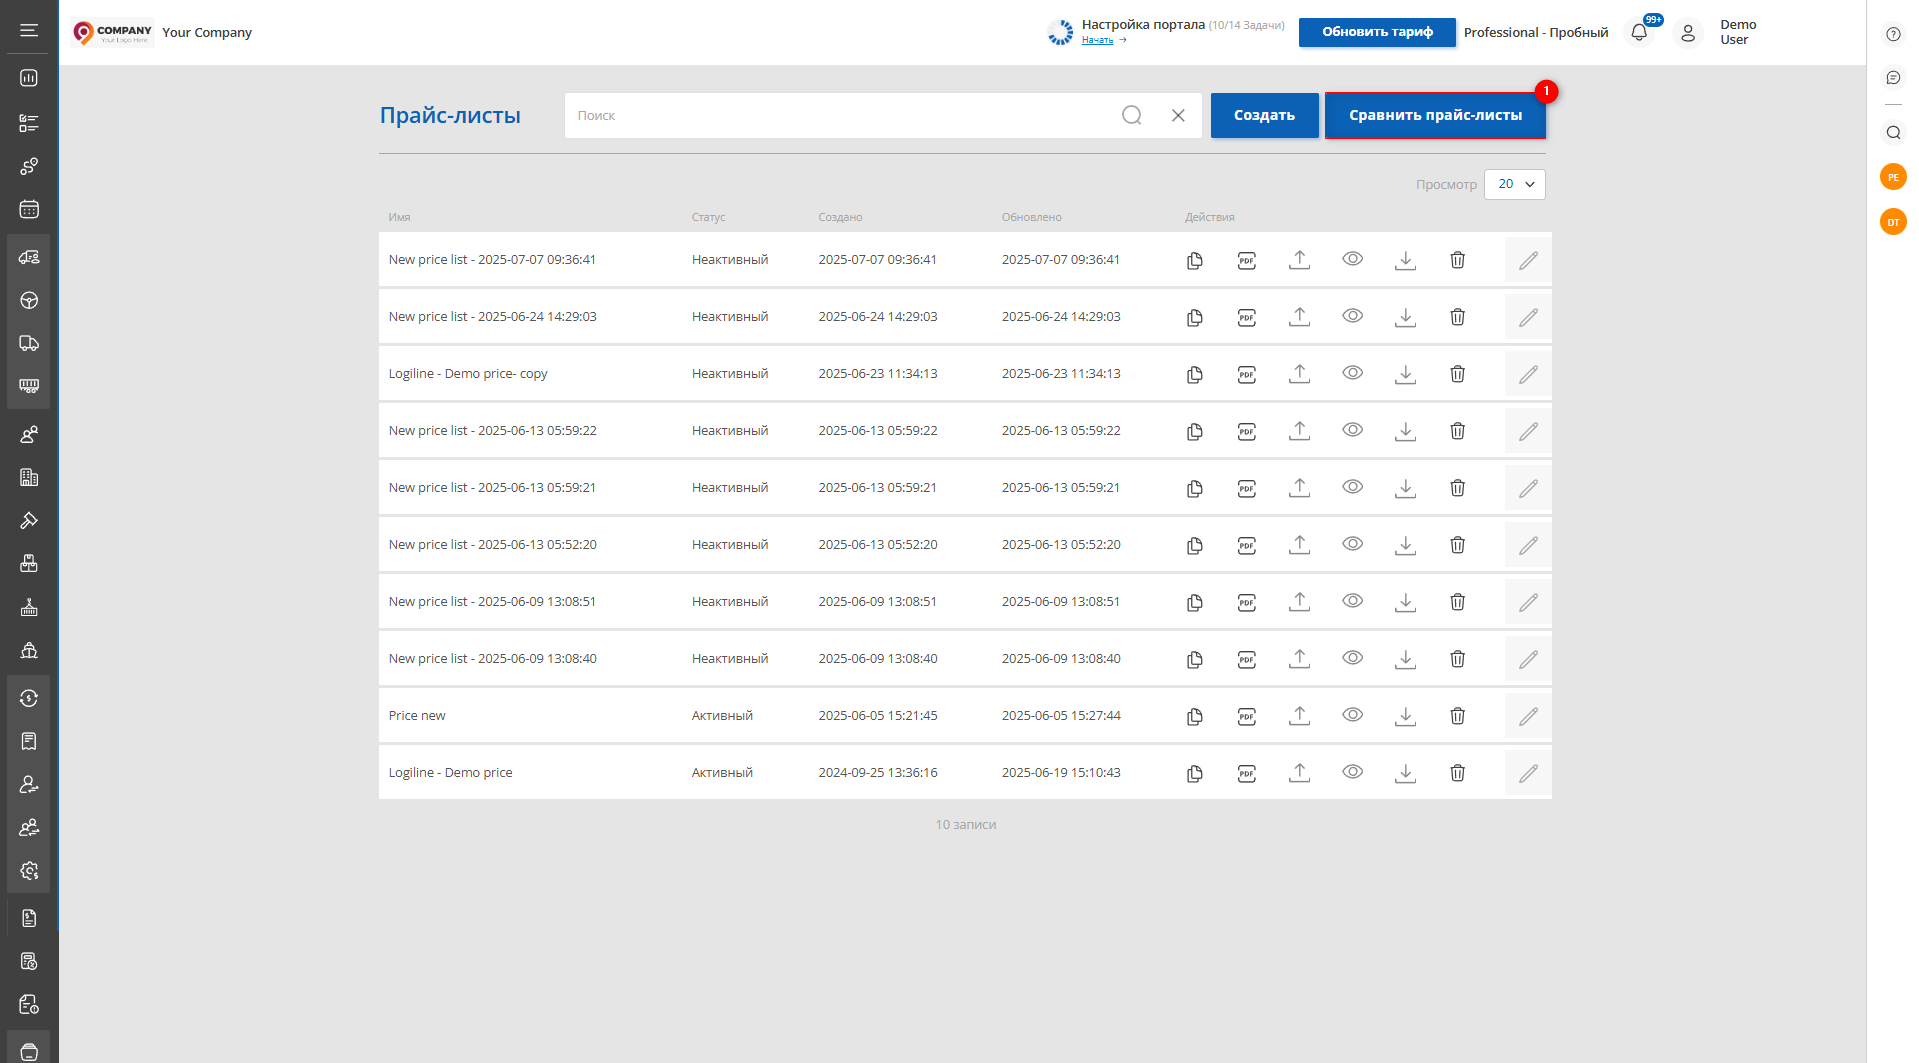1919x1063 pixels.
Task: Click the search magnifier icon in Поиск field
Action: [1131, 115]
